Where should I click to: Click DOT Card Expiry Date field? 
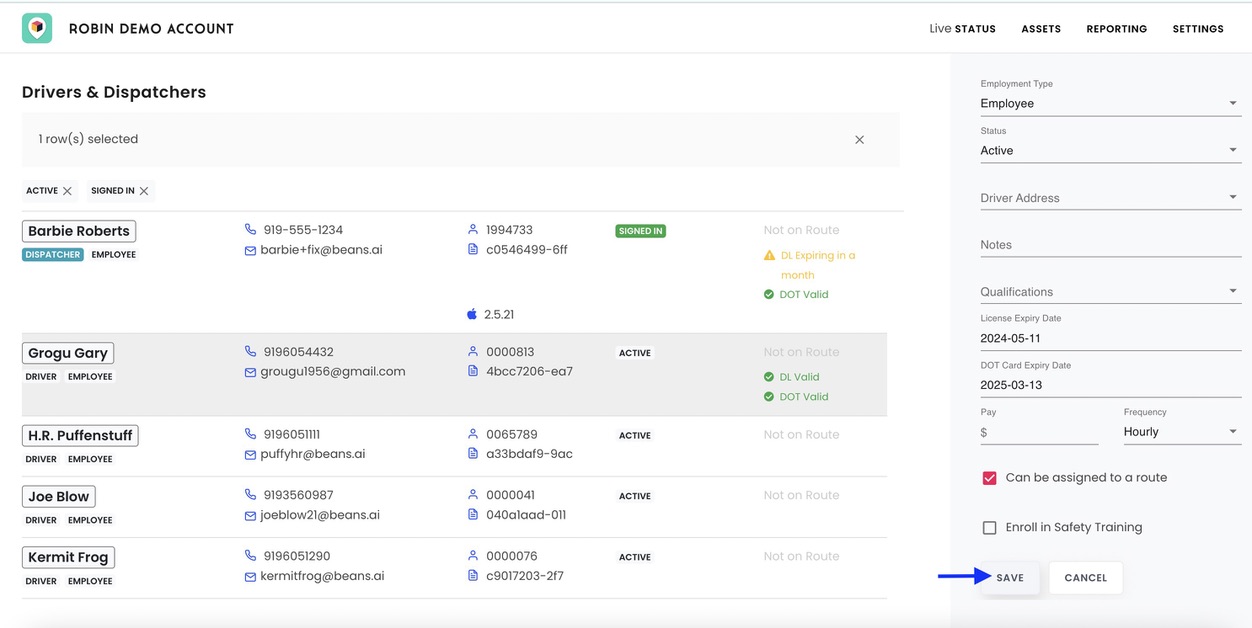[1110, 385]
